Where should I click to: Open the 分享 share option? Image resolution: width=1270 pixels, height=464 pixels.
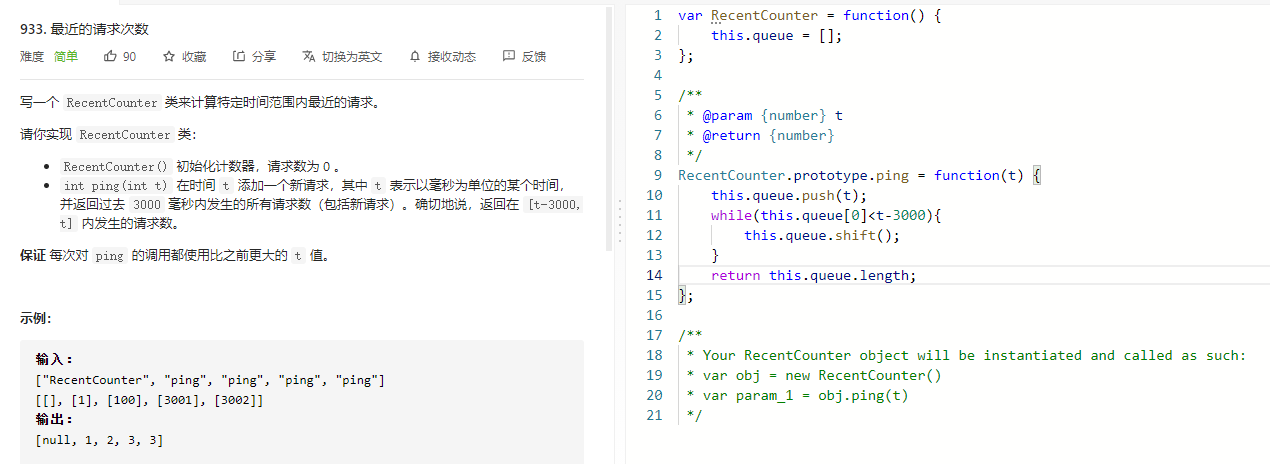(254, 57)
